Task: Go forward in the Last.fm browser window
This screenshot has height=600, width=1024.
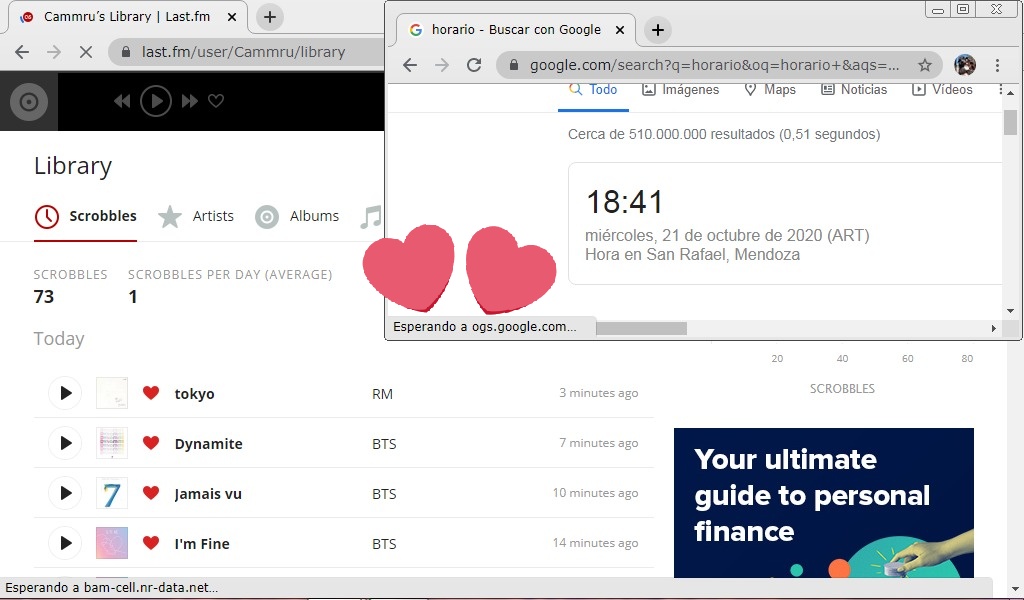Action: pos(54,52)
